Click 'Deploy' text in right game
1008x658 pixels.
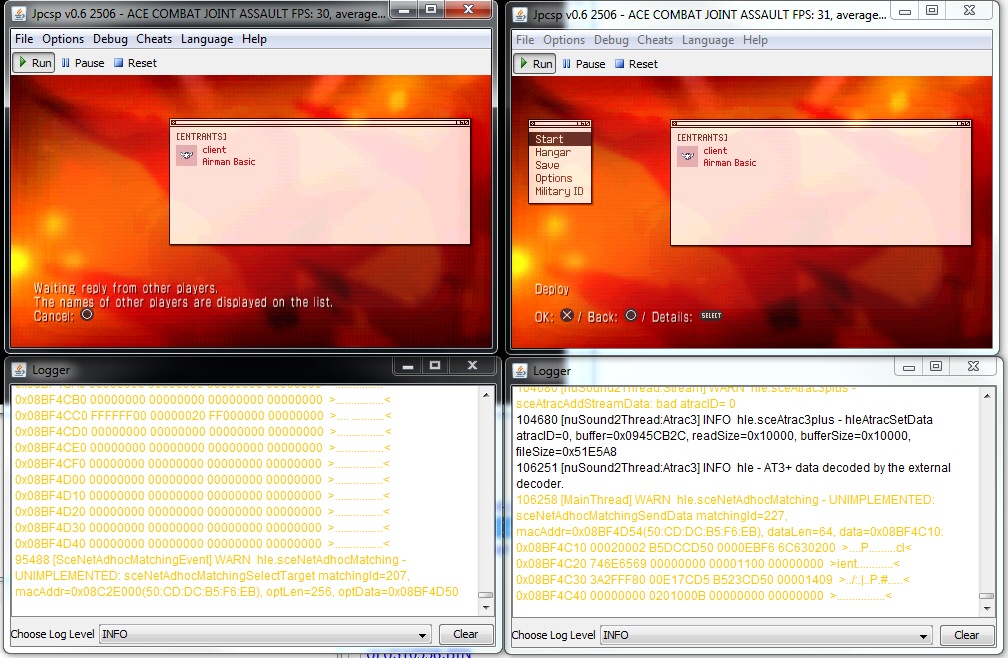point(552,289)
